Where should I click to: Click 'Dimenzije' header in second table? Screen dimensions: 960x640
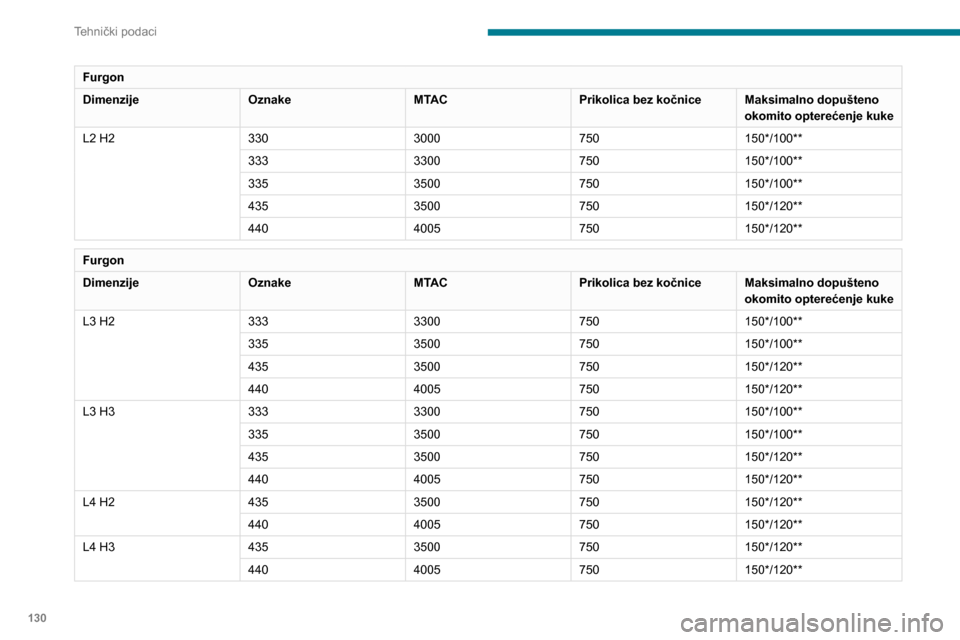pos(111,283)
